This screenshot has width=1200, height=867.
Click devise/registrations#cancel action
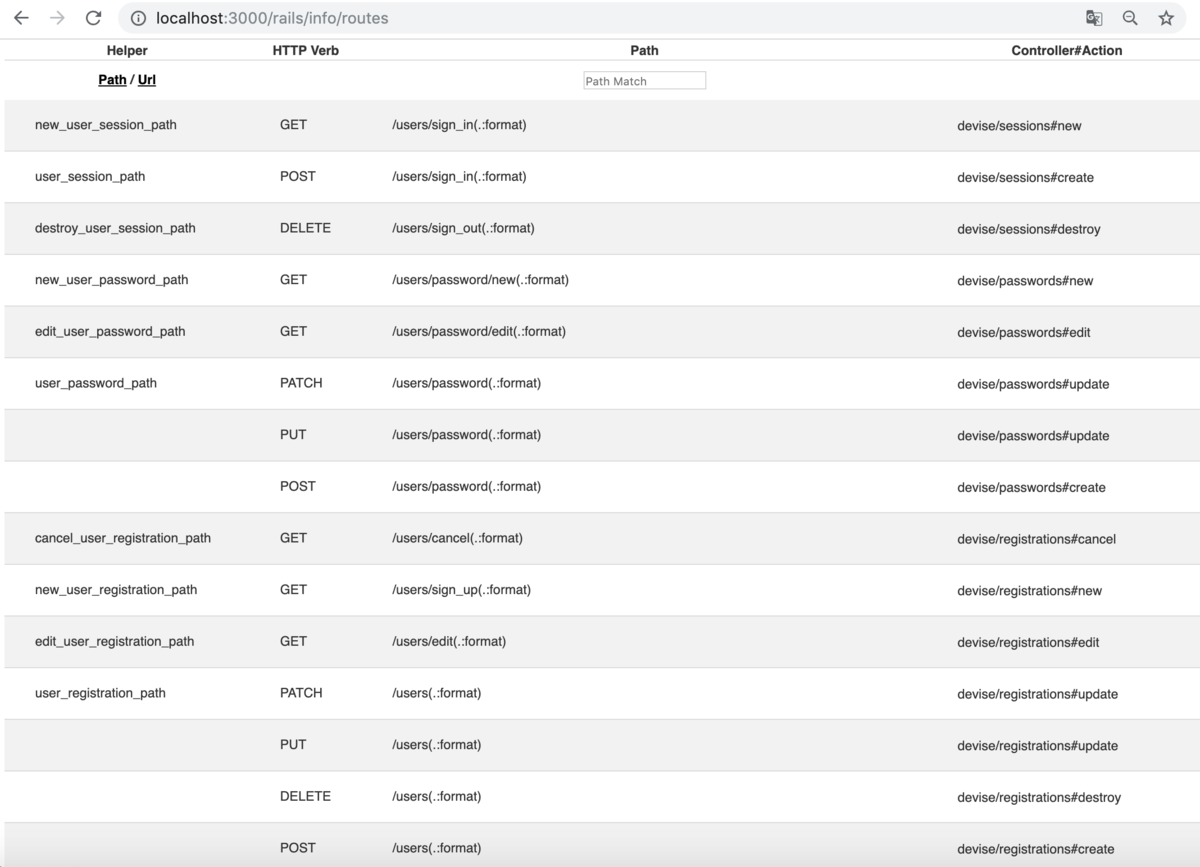click(1036, 539)
